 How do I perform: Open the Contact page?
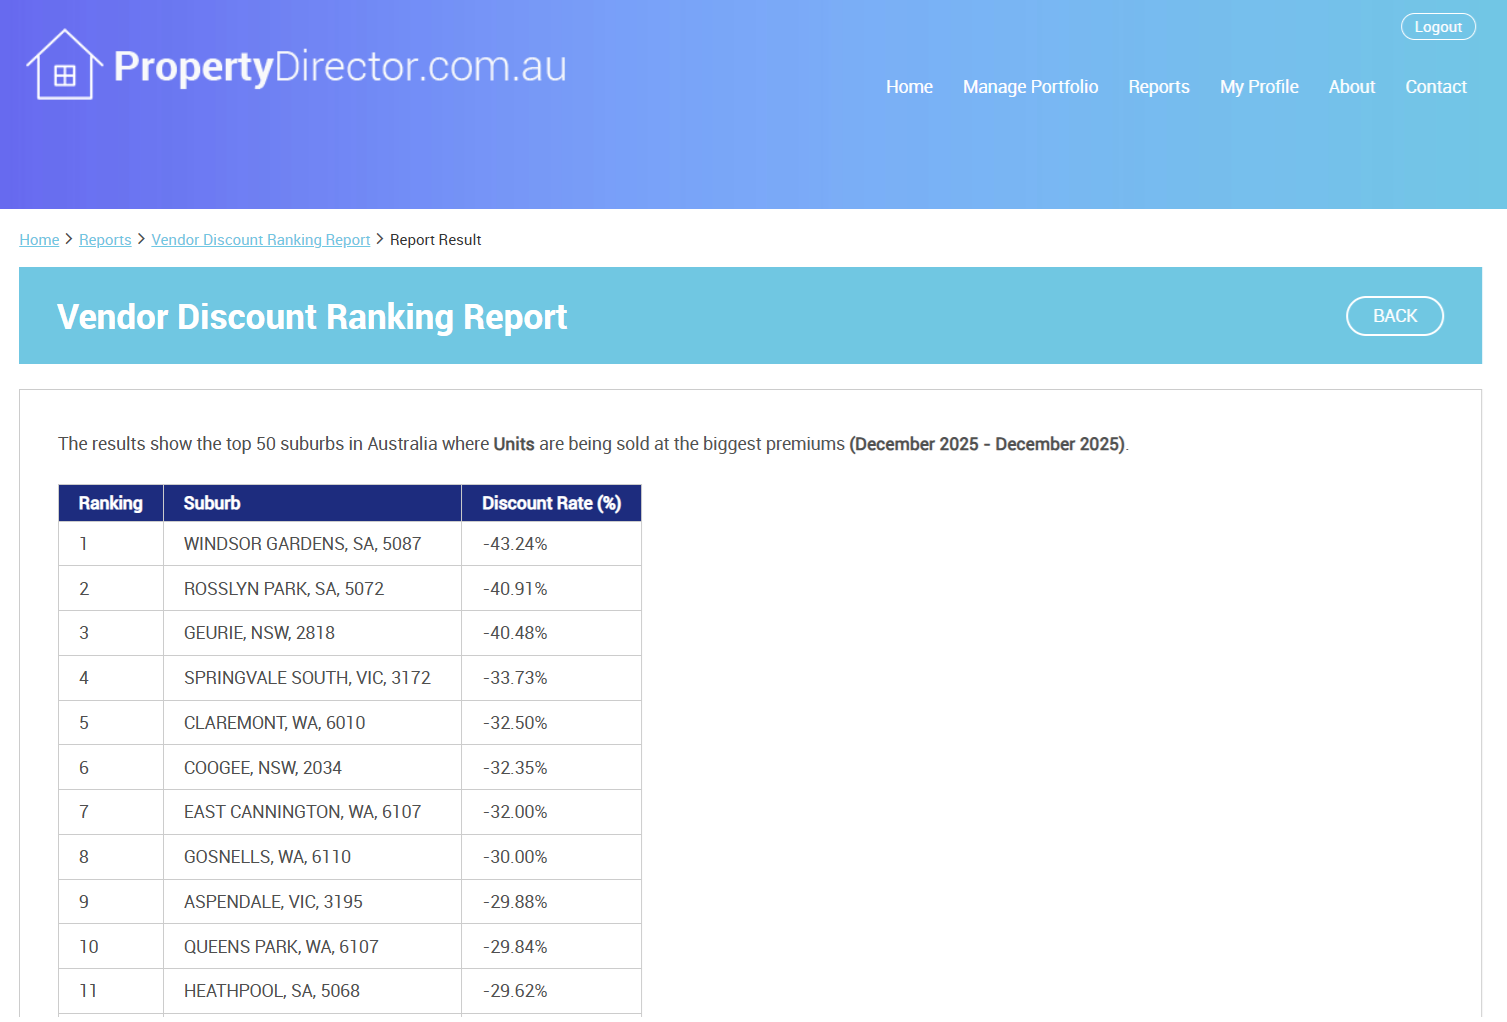(1435, 87)
